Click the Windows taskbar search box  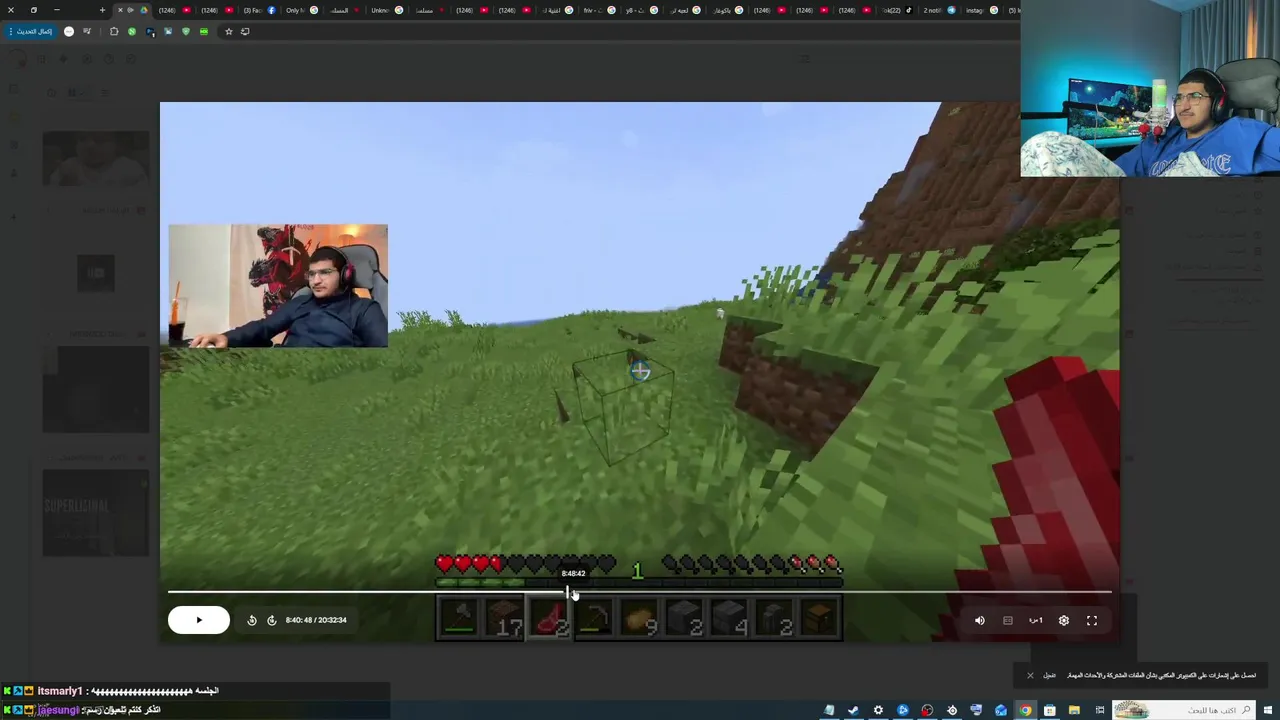[1184, 710]
